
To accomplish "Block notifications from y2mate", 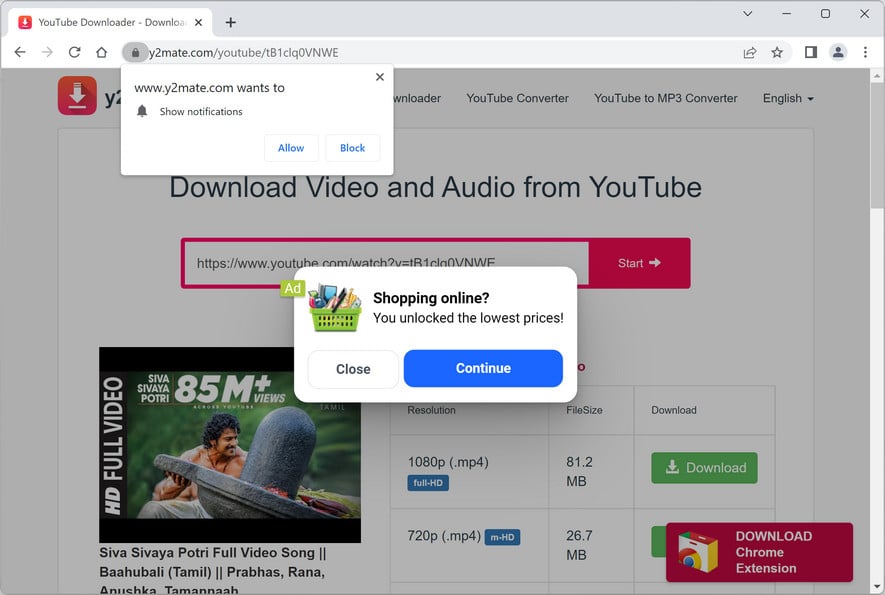I will pos(352,148).
